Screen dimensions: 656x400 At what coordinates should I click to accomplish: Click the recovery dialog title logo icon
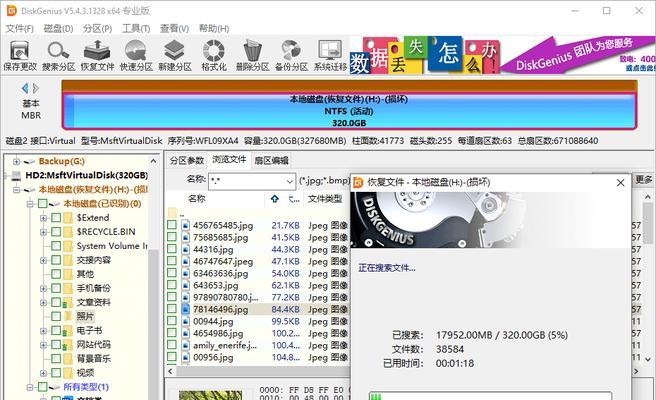(x=359, y=182)
